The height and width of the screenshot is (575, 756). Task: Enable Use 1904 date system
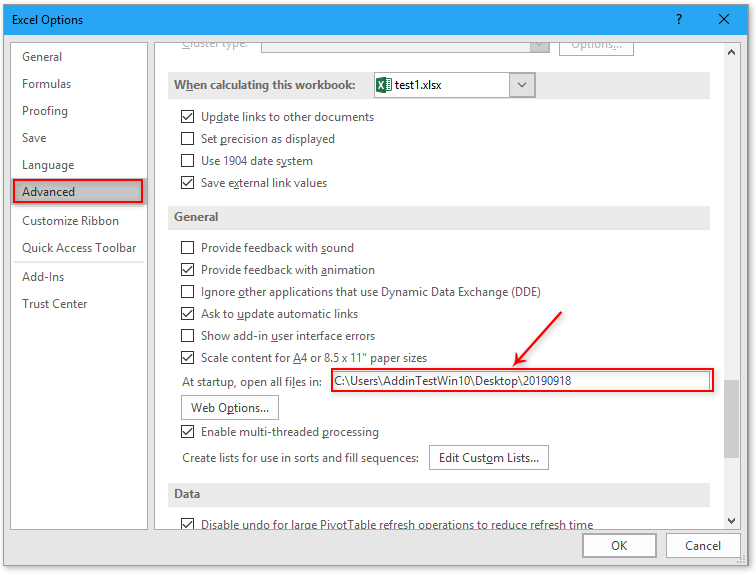click(188, 160)
